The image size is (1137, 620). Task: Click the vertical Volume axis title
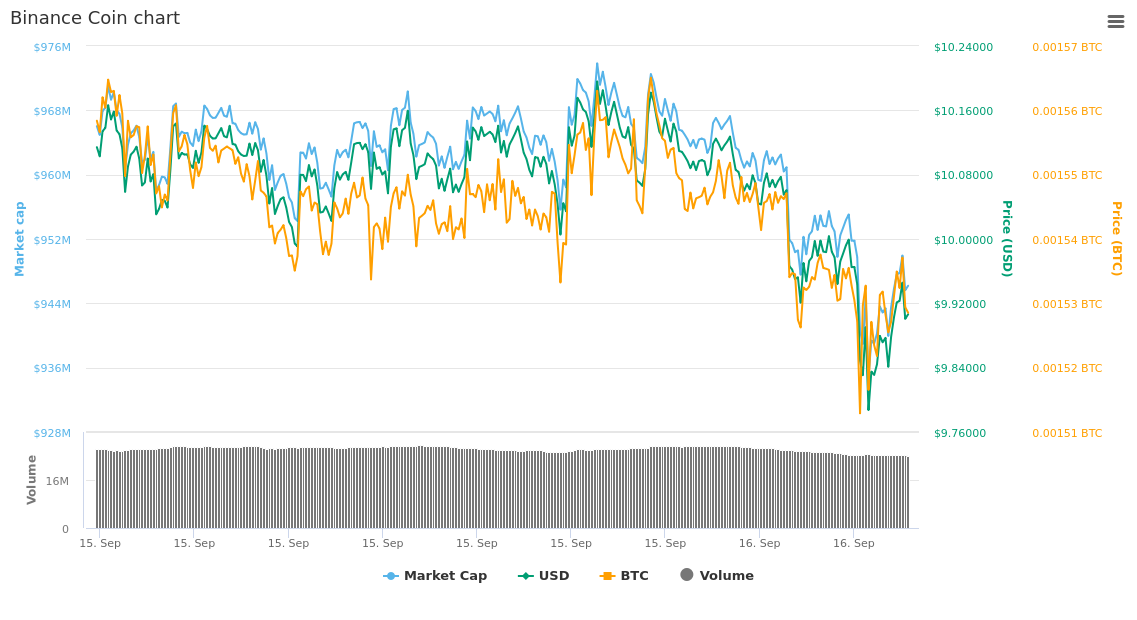click(x=31, y=479)
